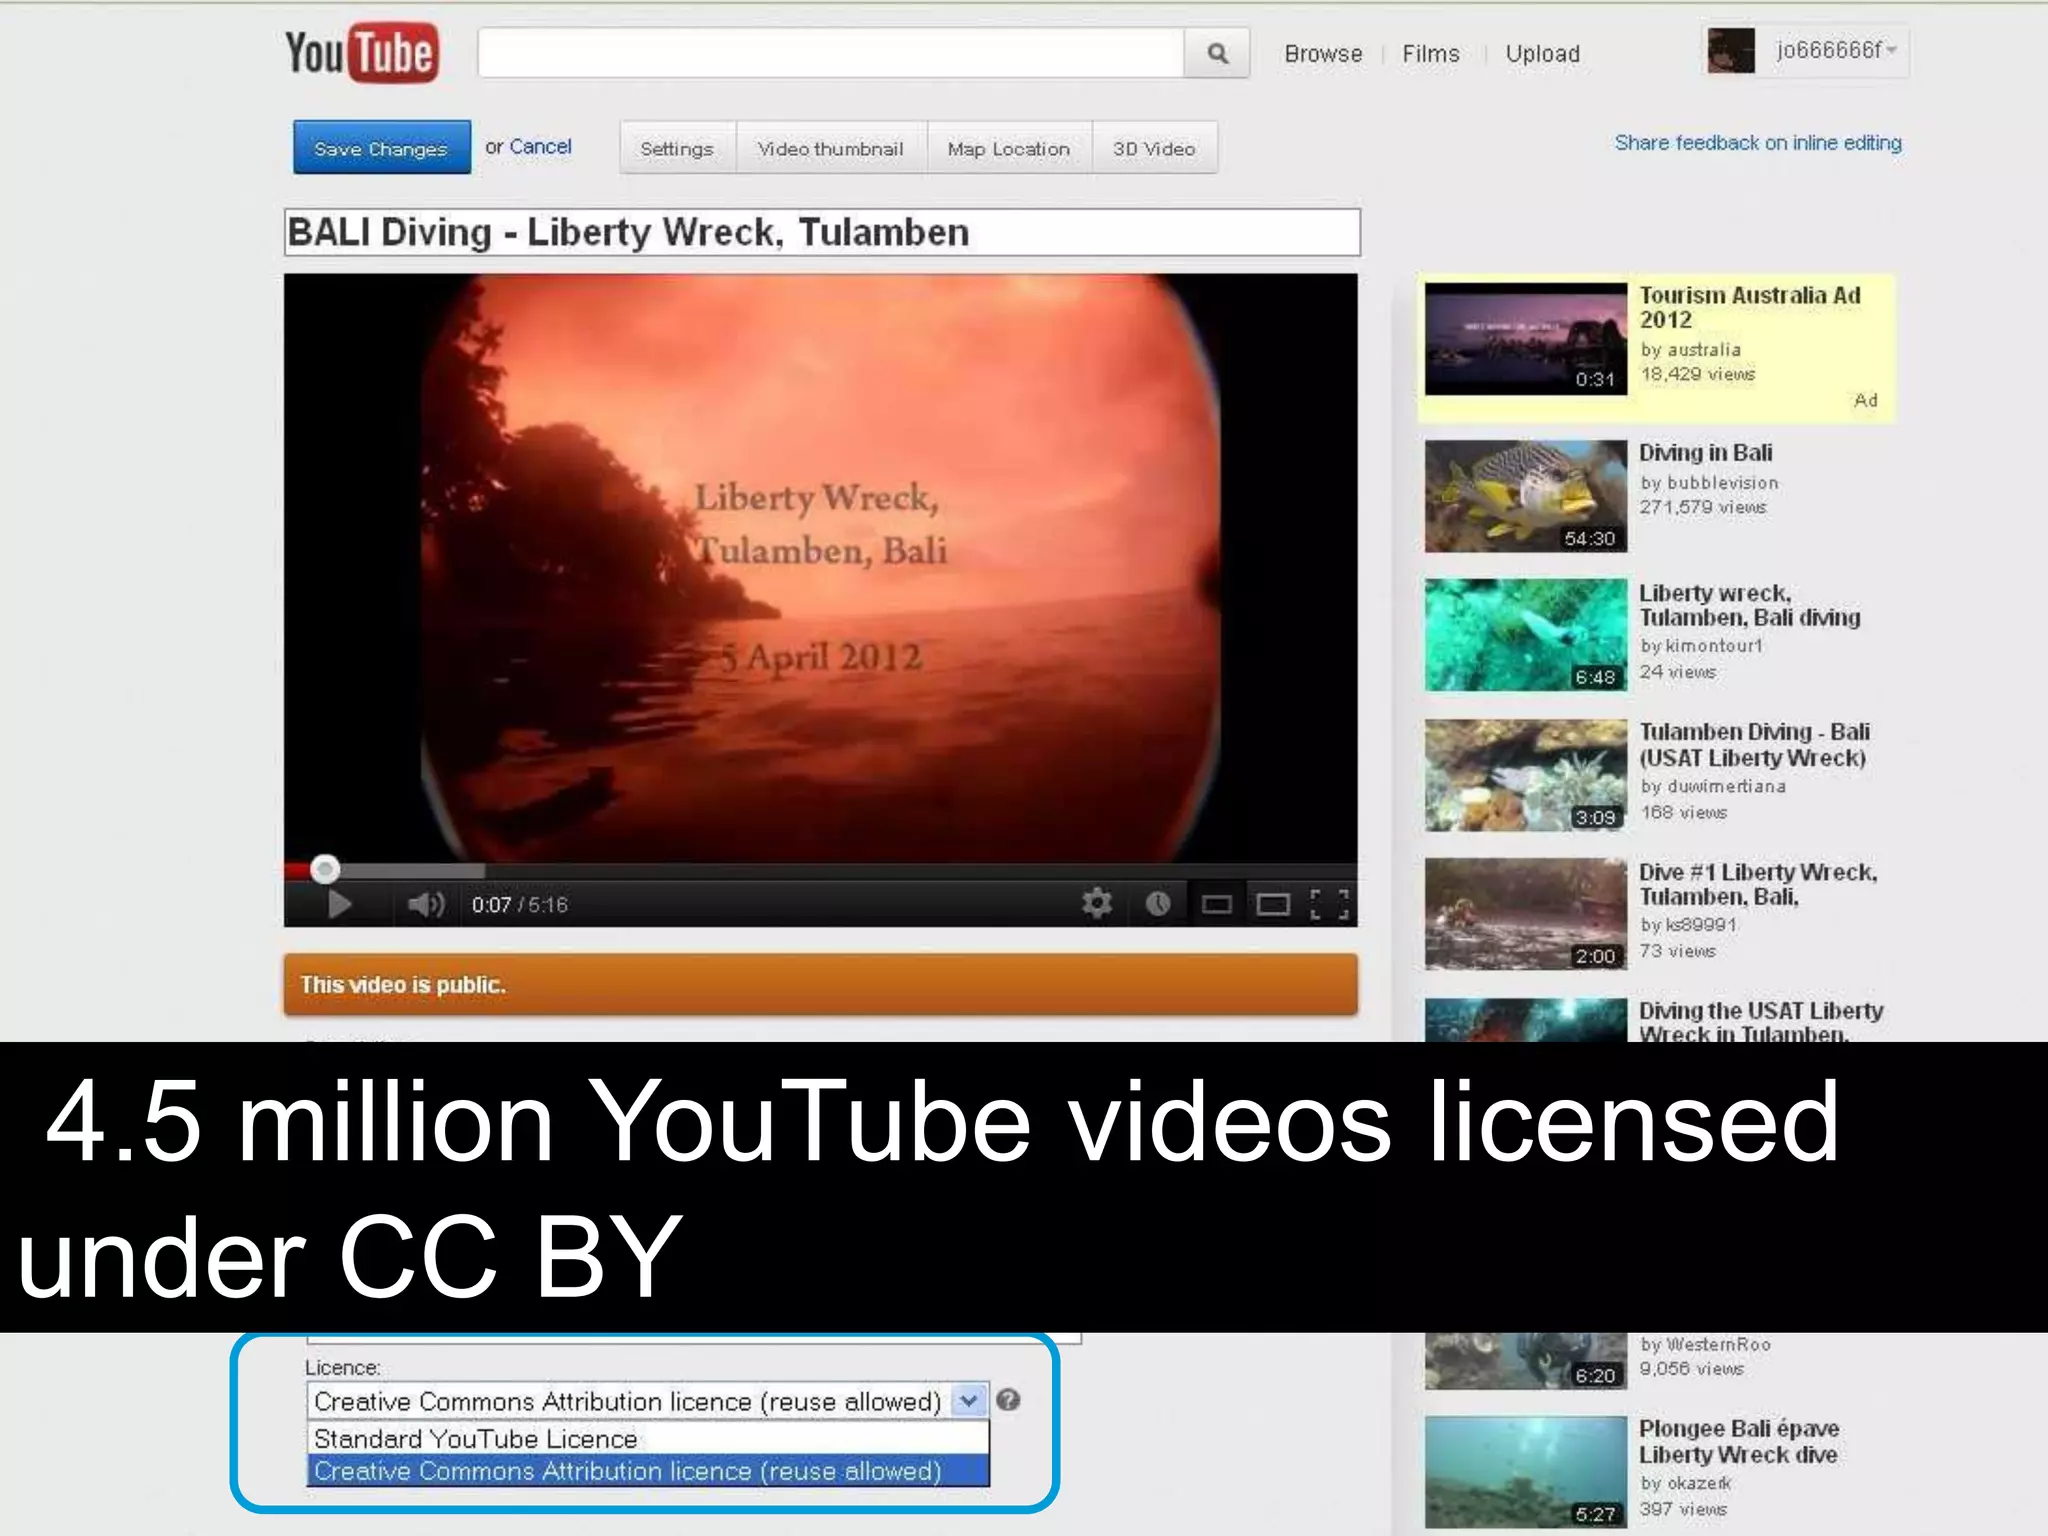Open the Diving in Bali title link
This screenshot has width=2048, height=1536.
coord(1706,453)
